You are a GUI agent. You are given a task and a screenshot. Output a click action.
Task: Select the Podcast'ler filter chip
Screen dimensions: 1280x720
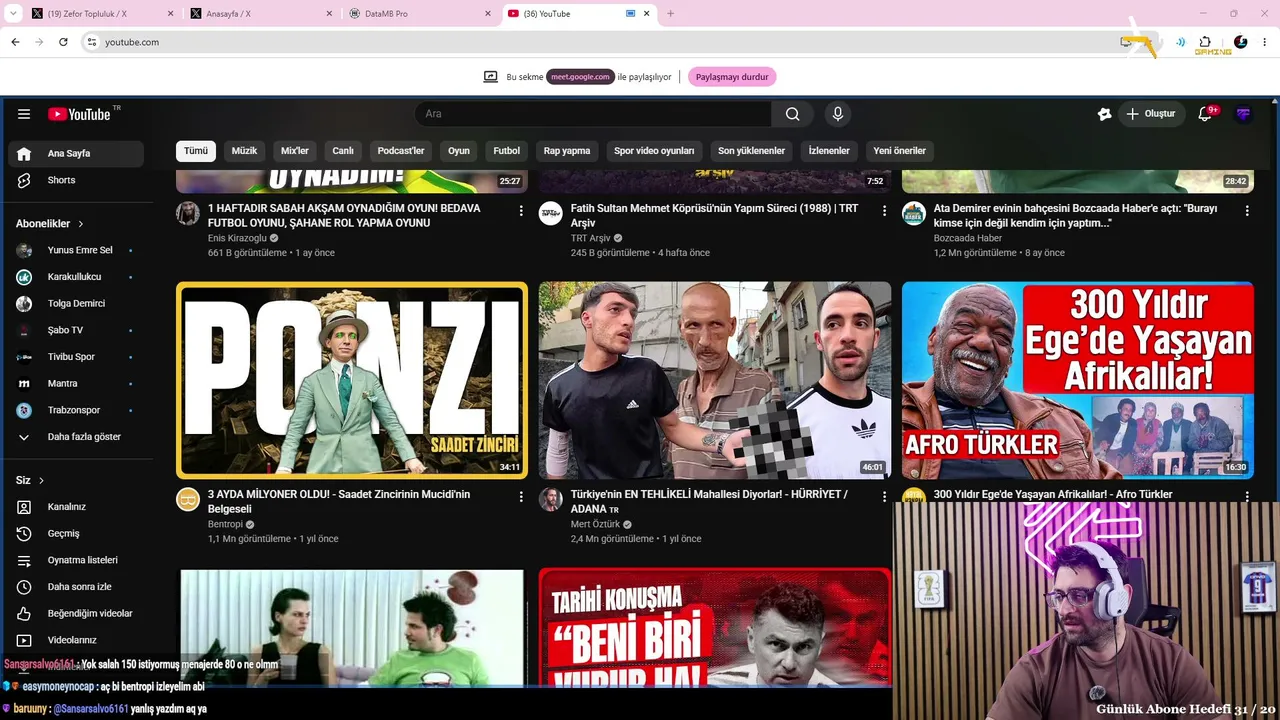[401, 151]
